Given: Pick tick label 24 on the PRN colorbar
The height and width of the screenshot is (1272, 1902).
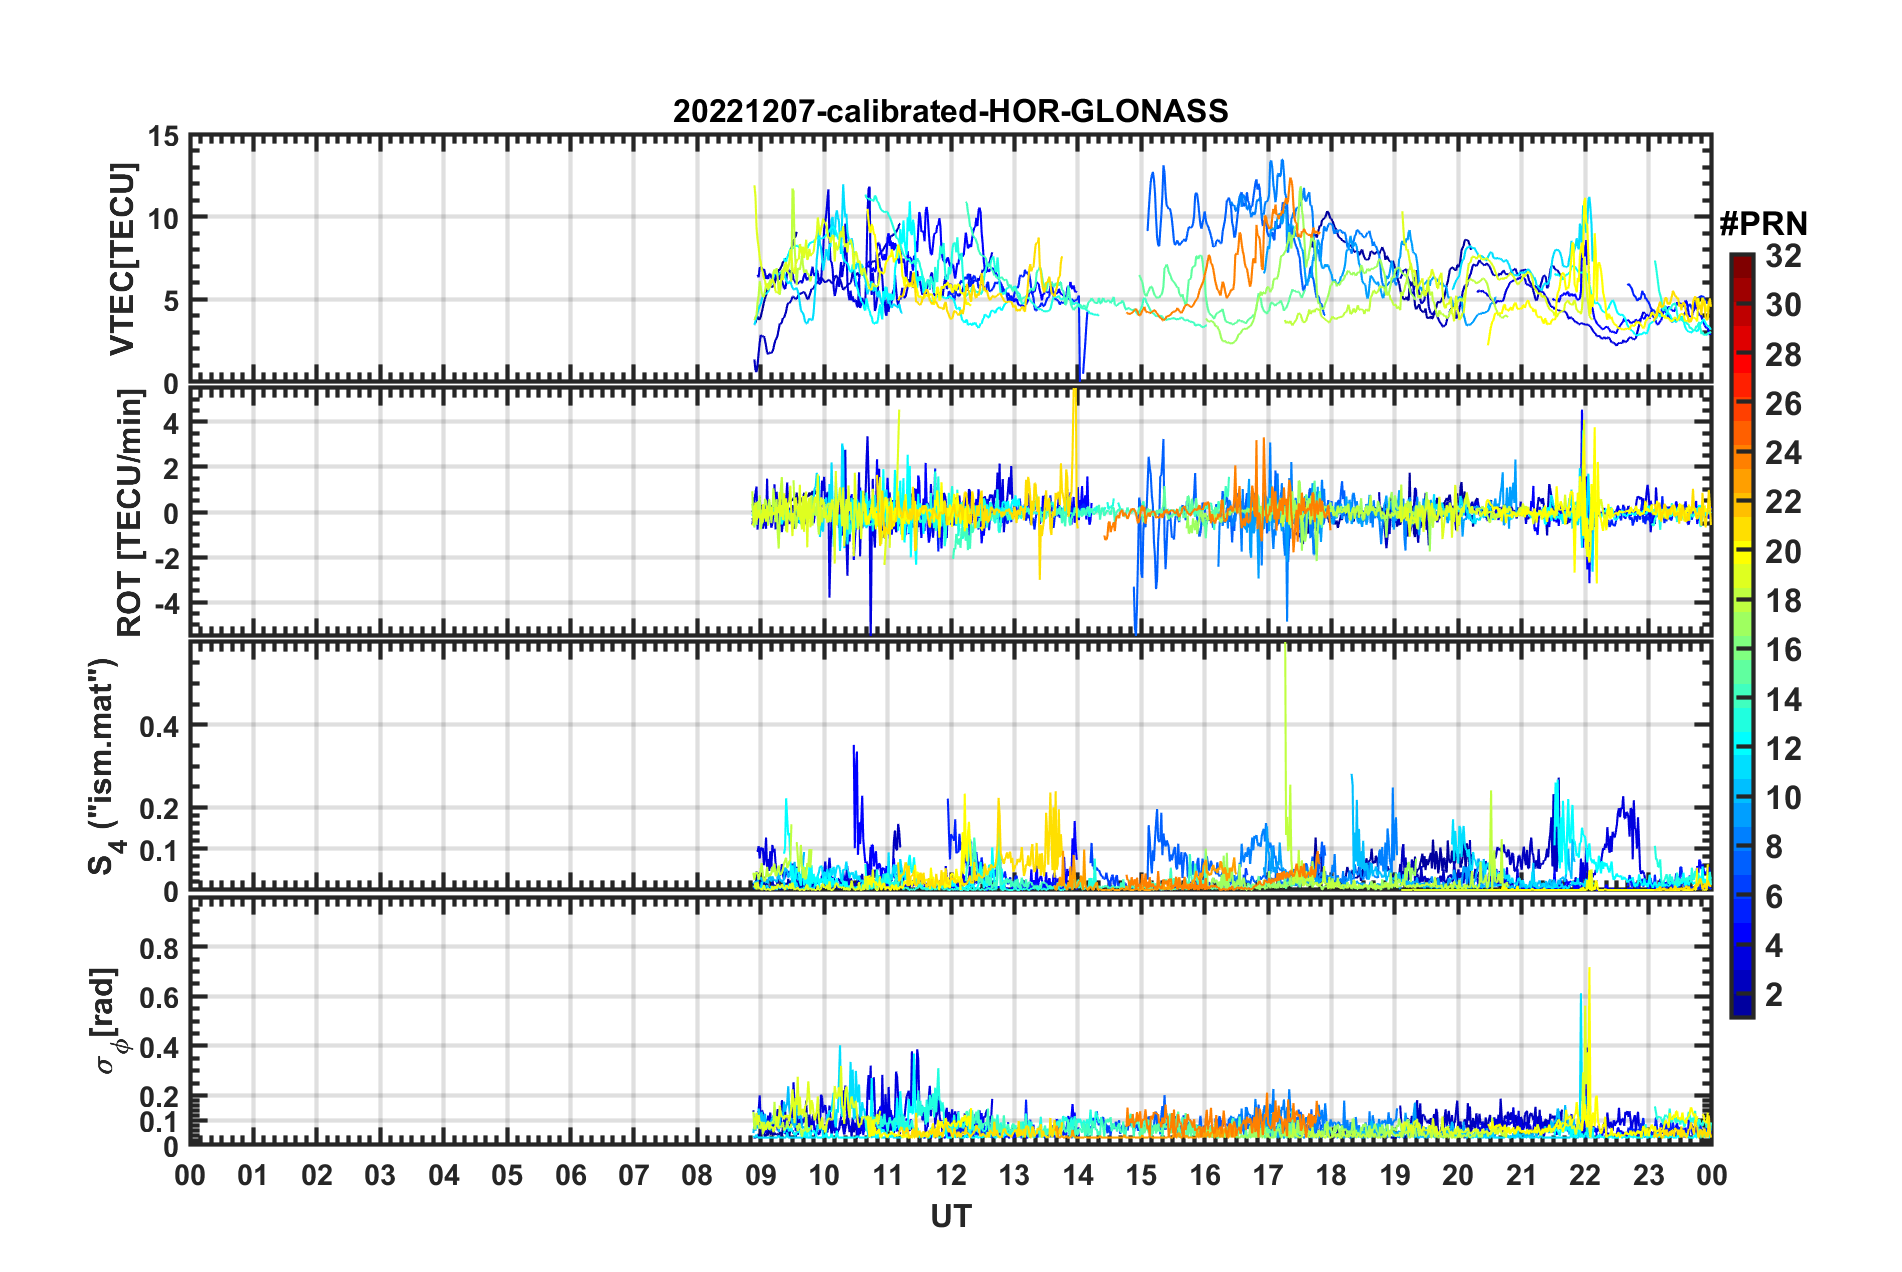Looking at the screenshot, I should pos(1783,453).
